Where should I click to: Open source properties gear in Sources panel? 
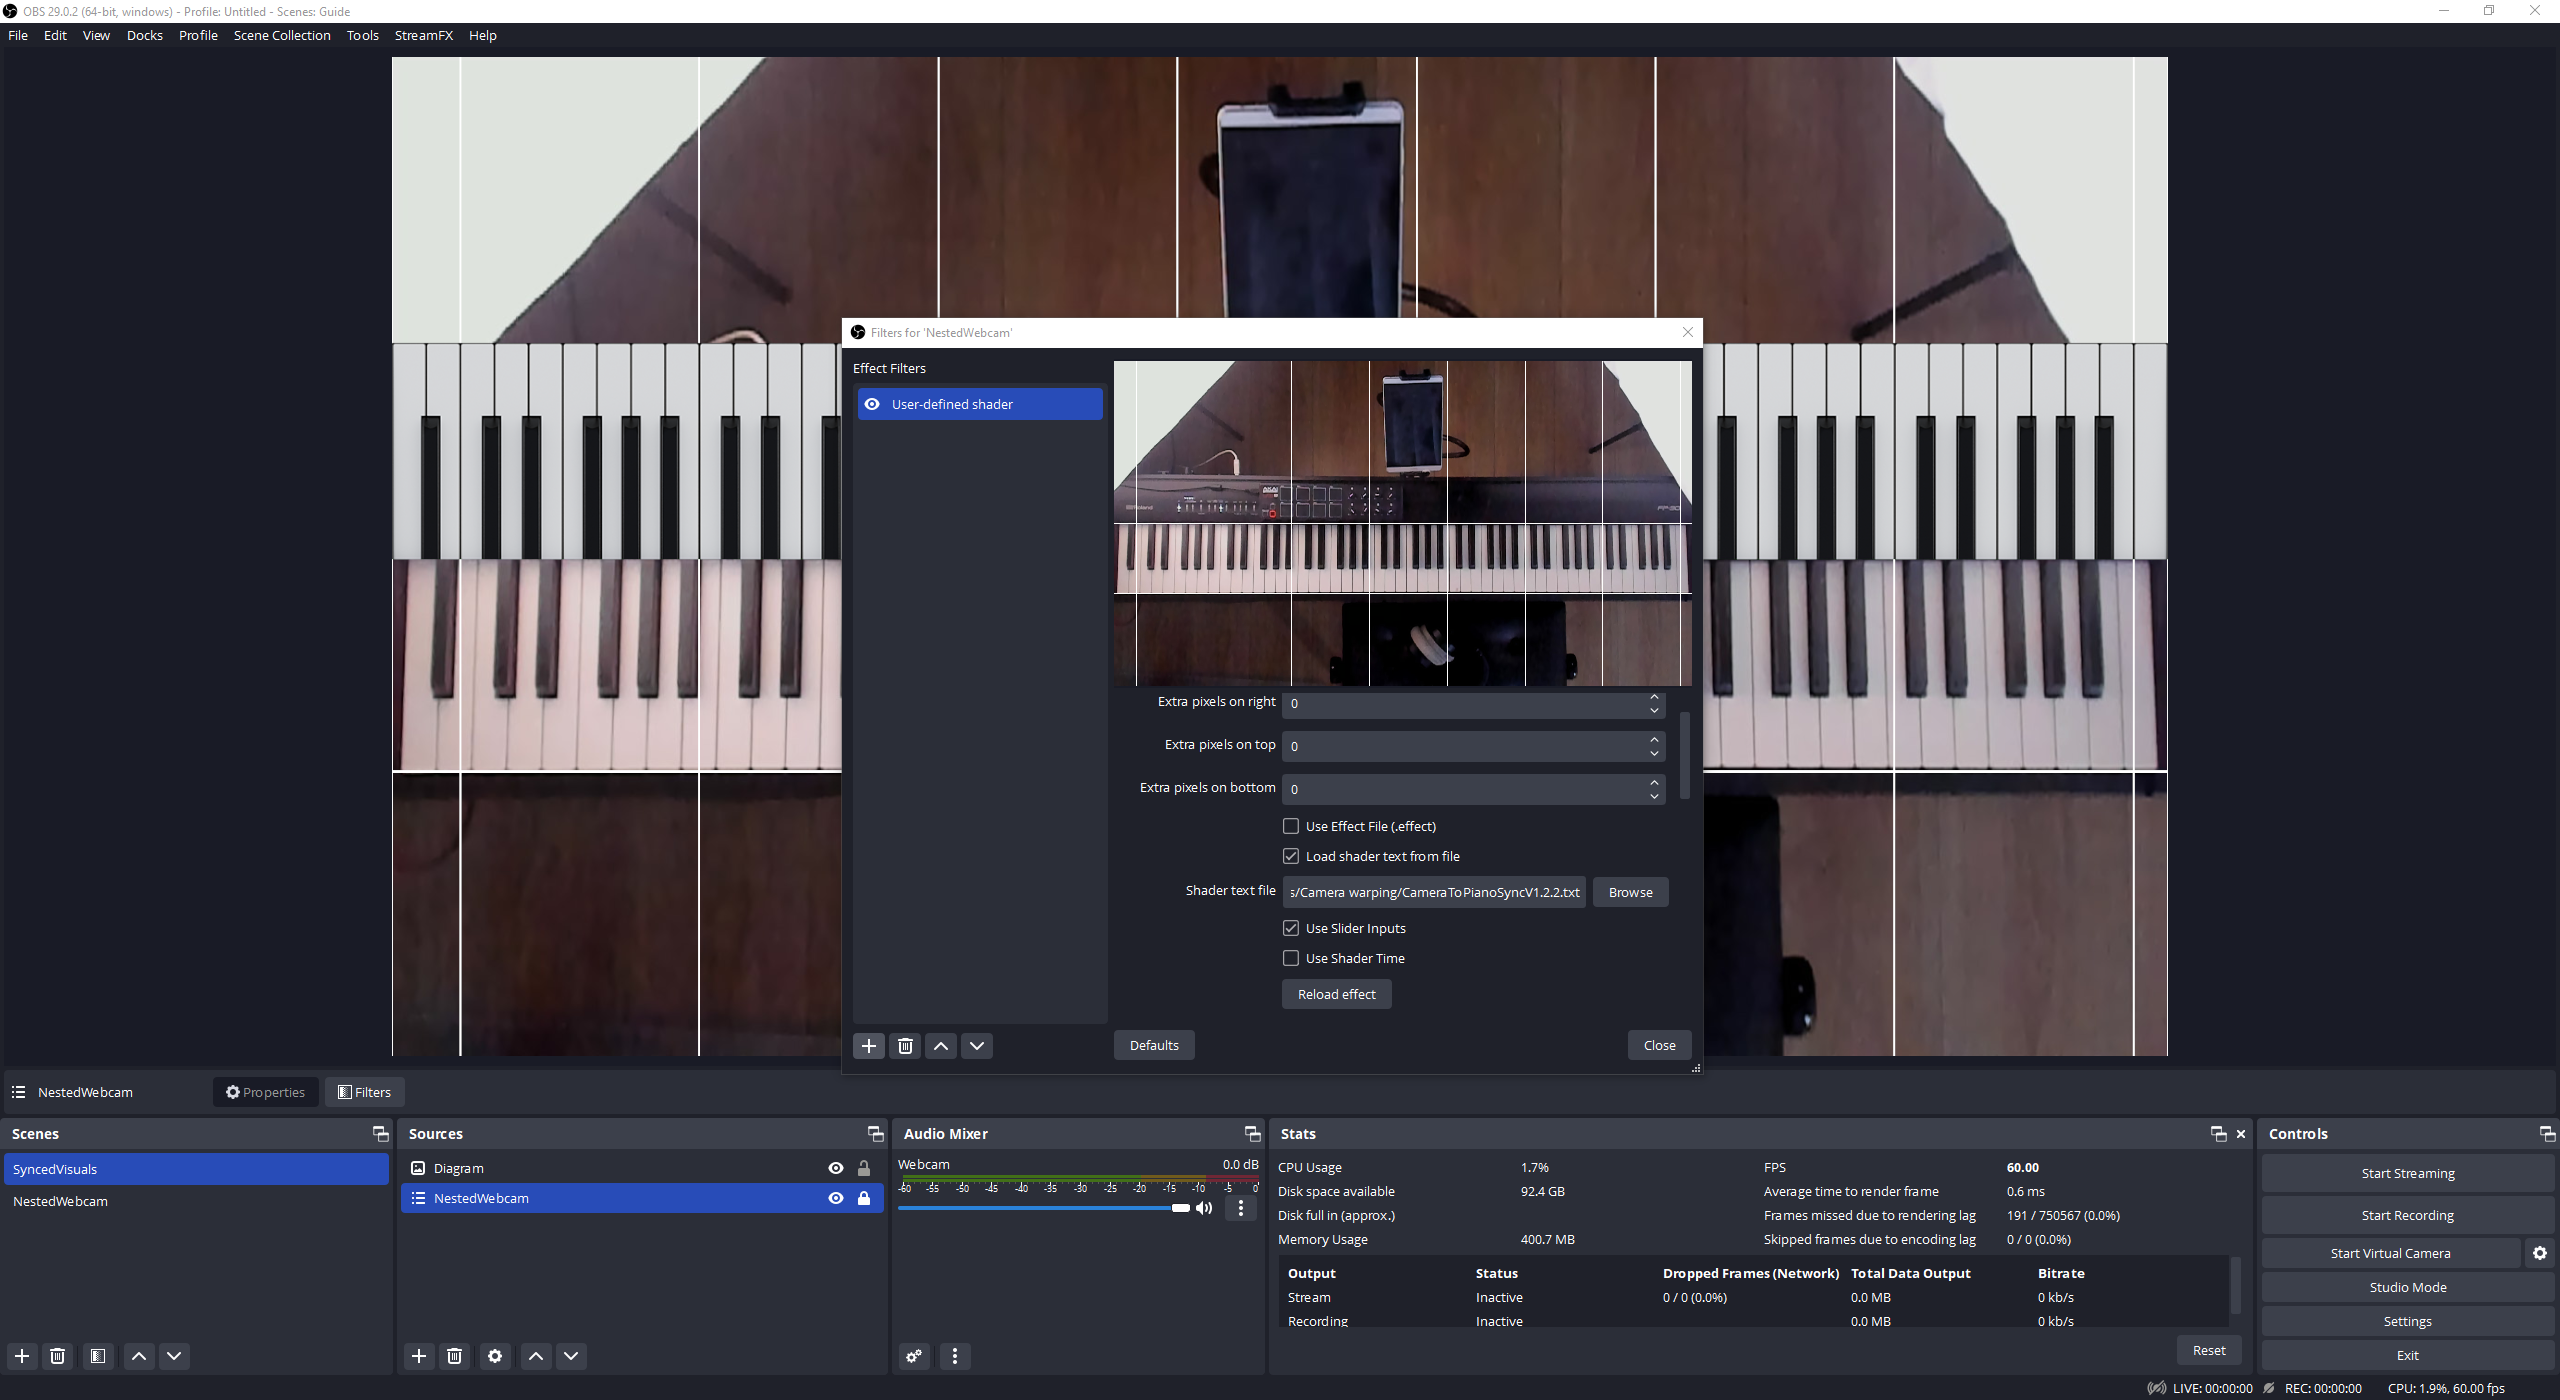[494, 1356]
